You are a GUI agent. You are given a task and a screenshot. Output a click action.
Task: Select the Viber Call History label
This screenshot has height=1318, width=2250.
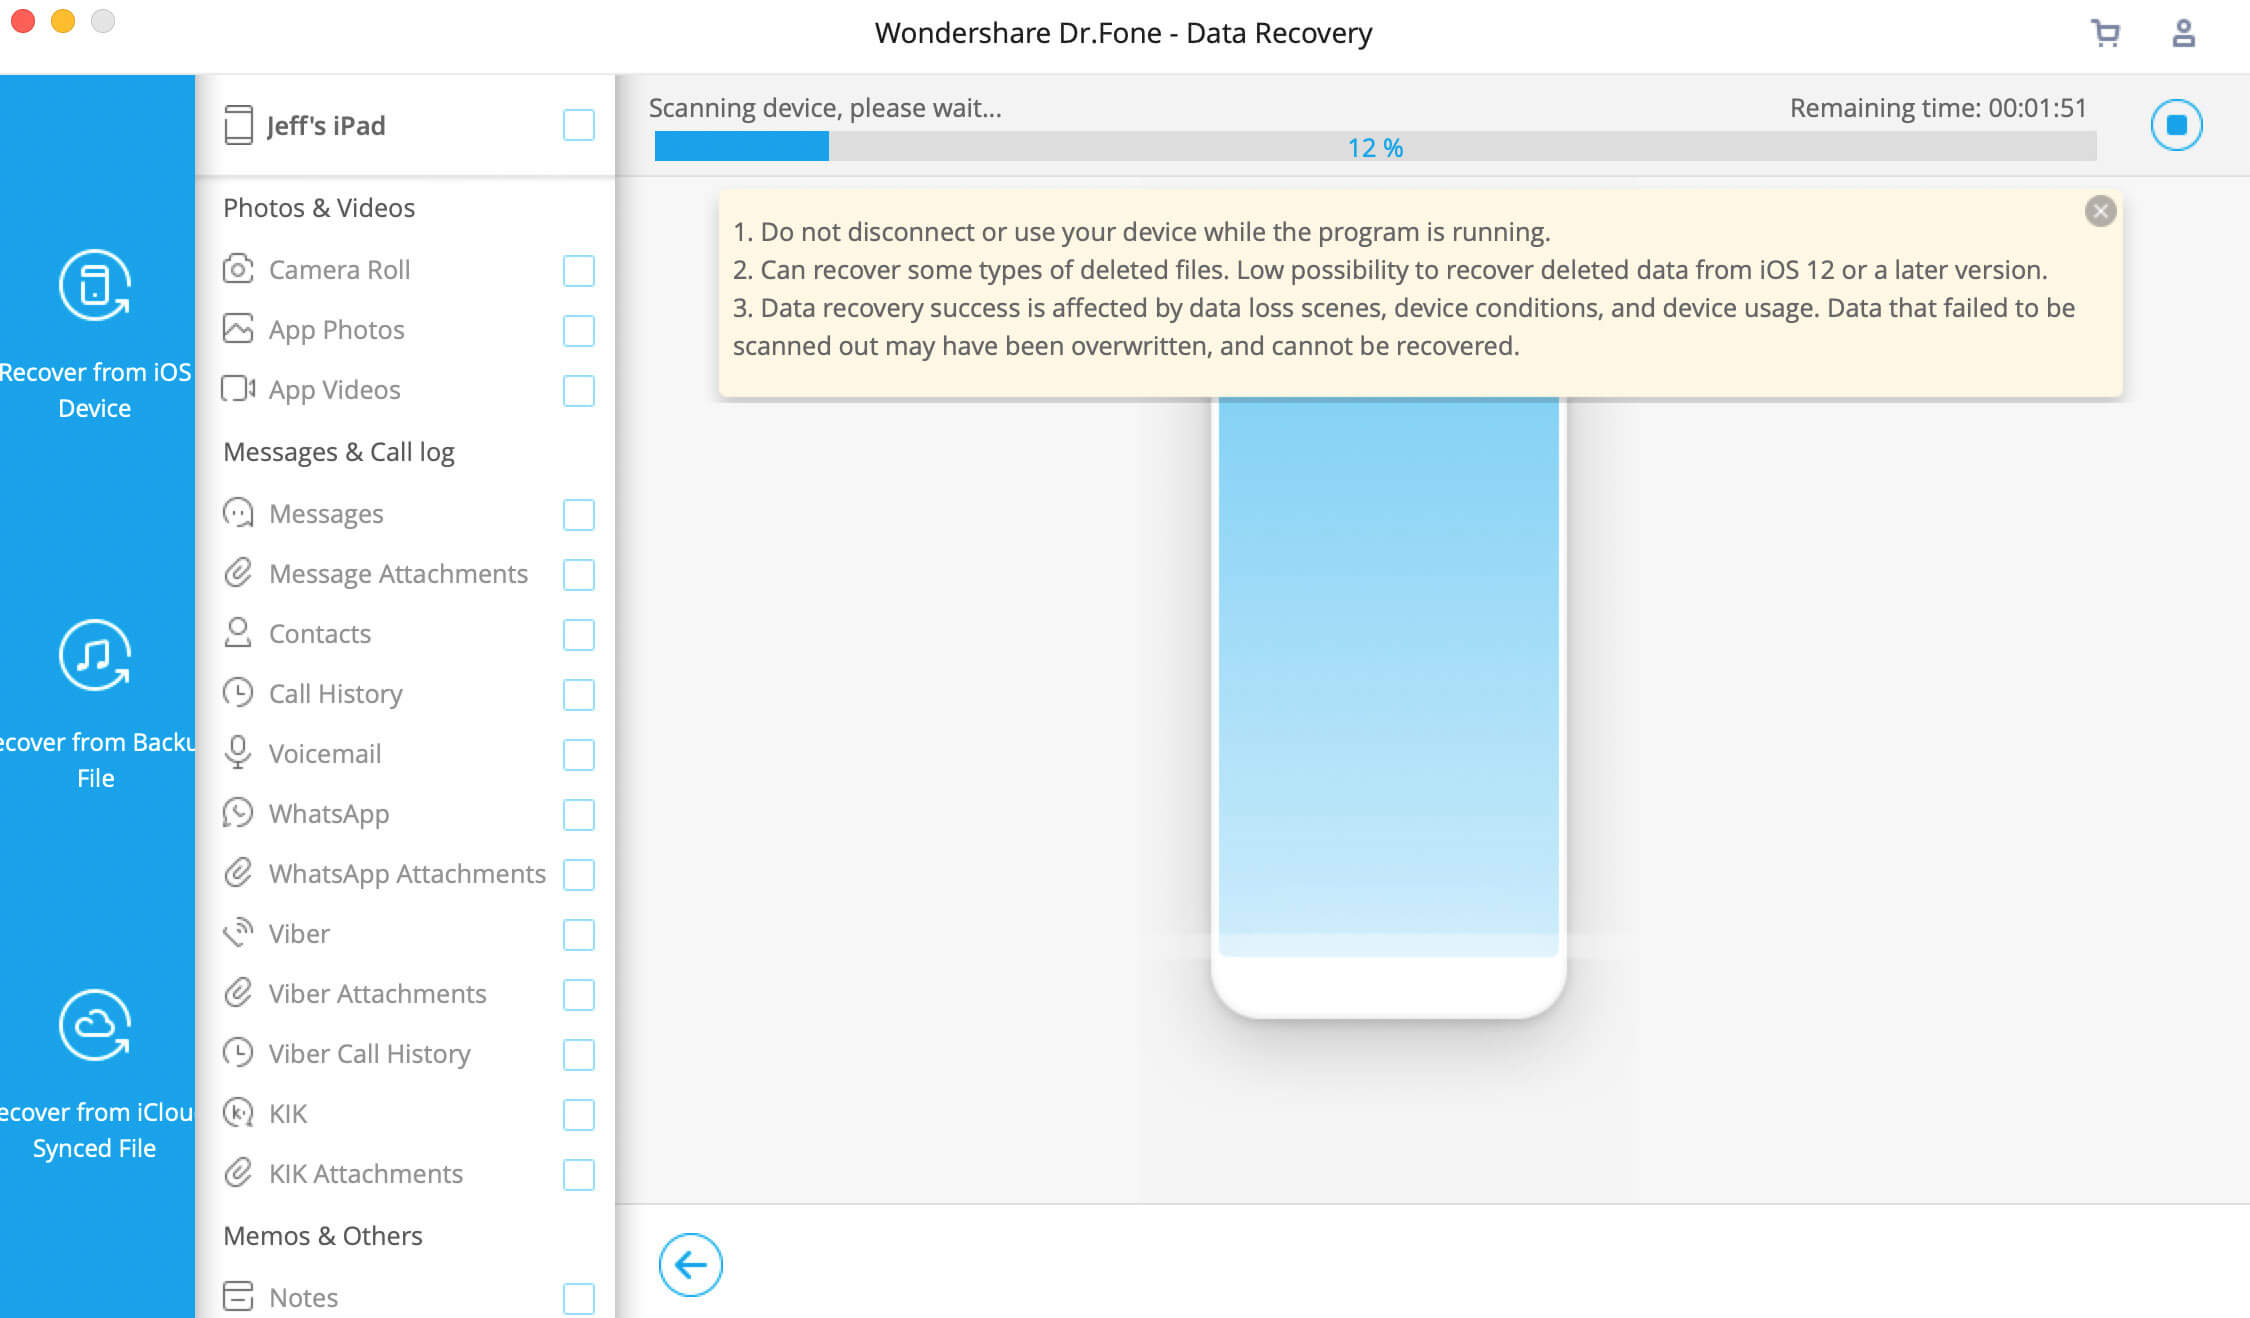369,1054
